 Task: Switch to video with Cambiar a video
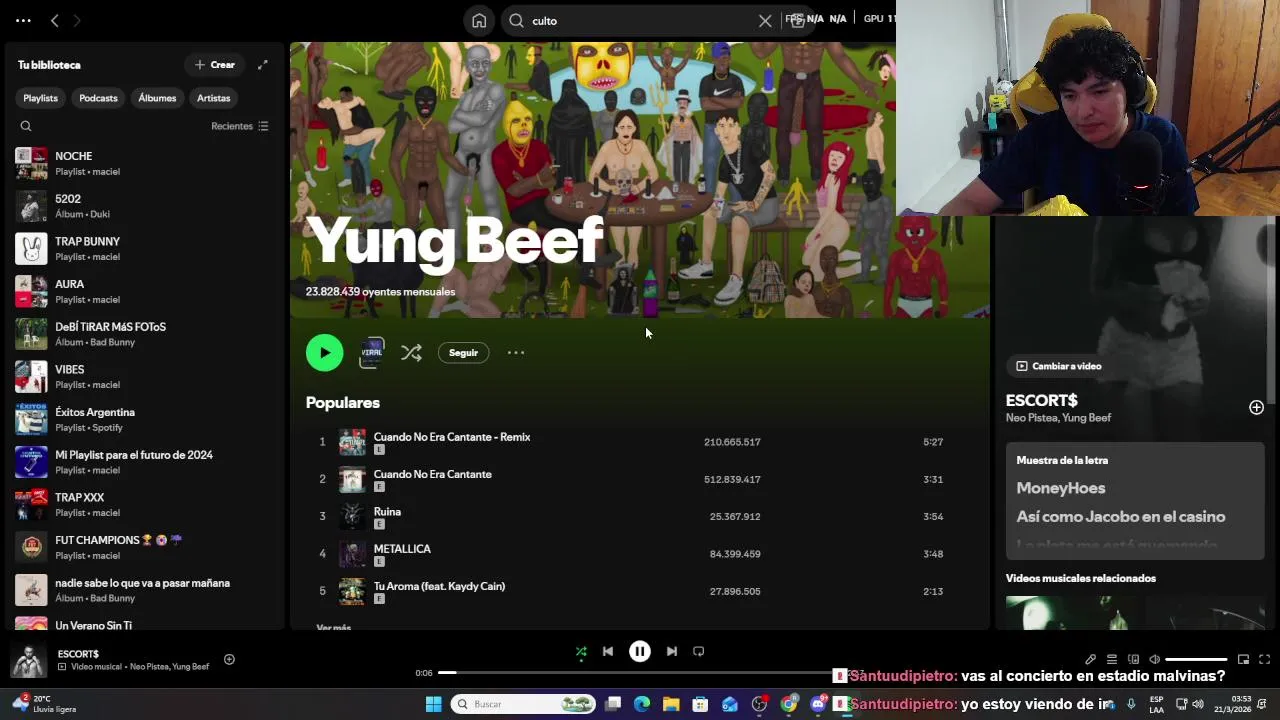tap(1058, 366)
